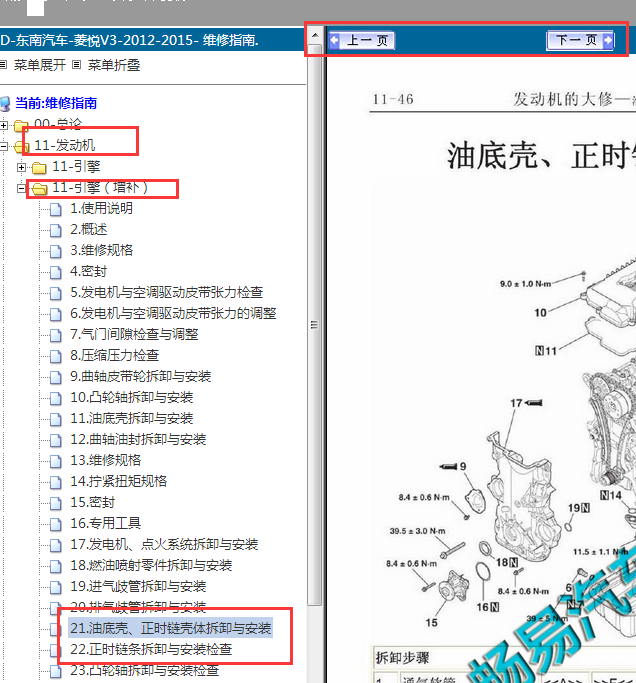
Task: Open 4.密封 page
Action: pyautogui.click(x=88, y=271)
